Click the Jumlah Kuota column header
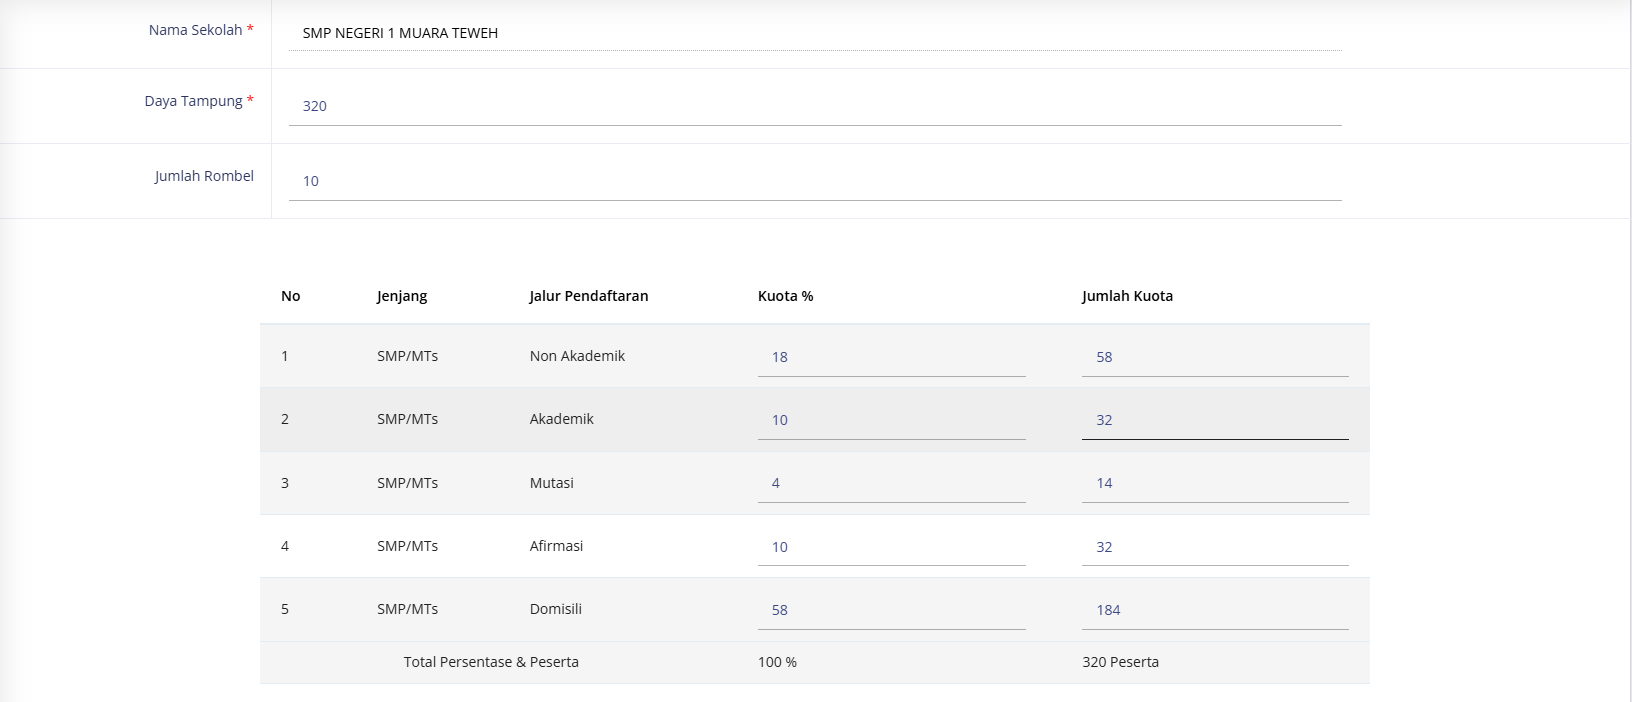 [1127, 296]
